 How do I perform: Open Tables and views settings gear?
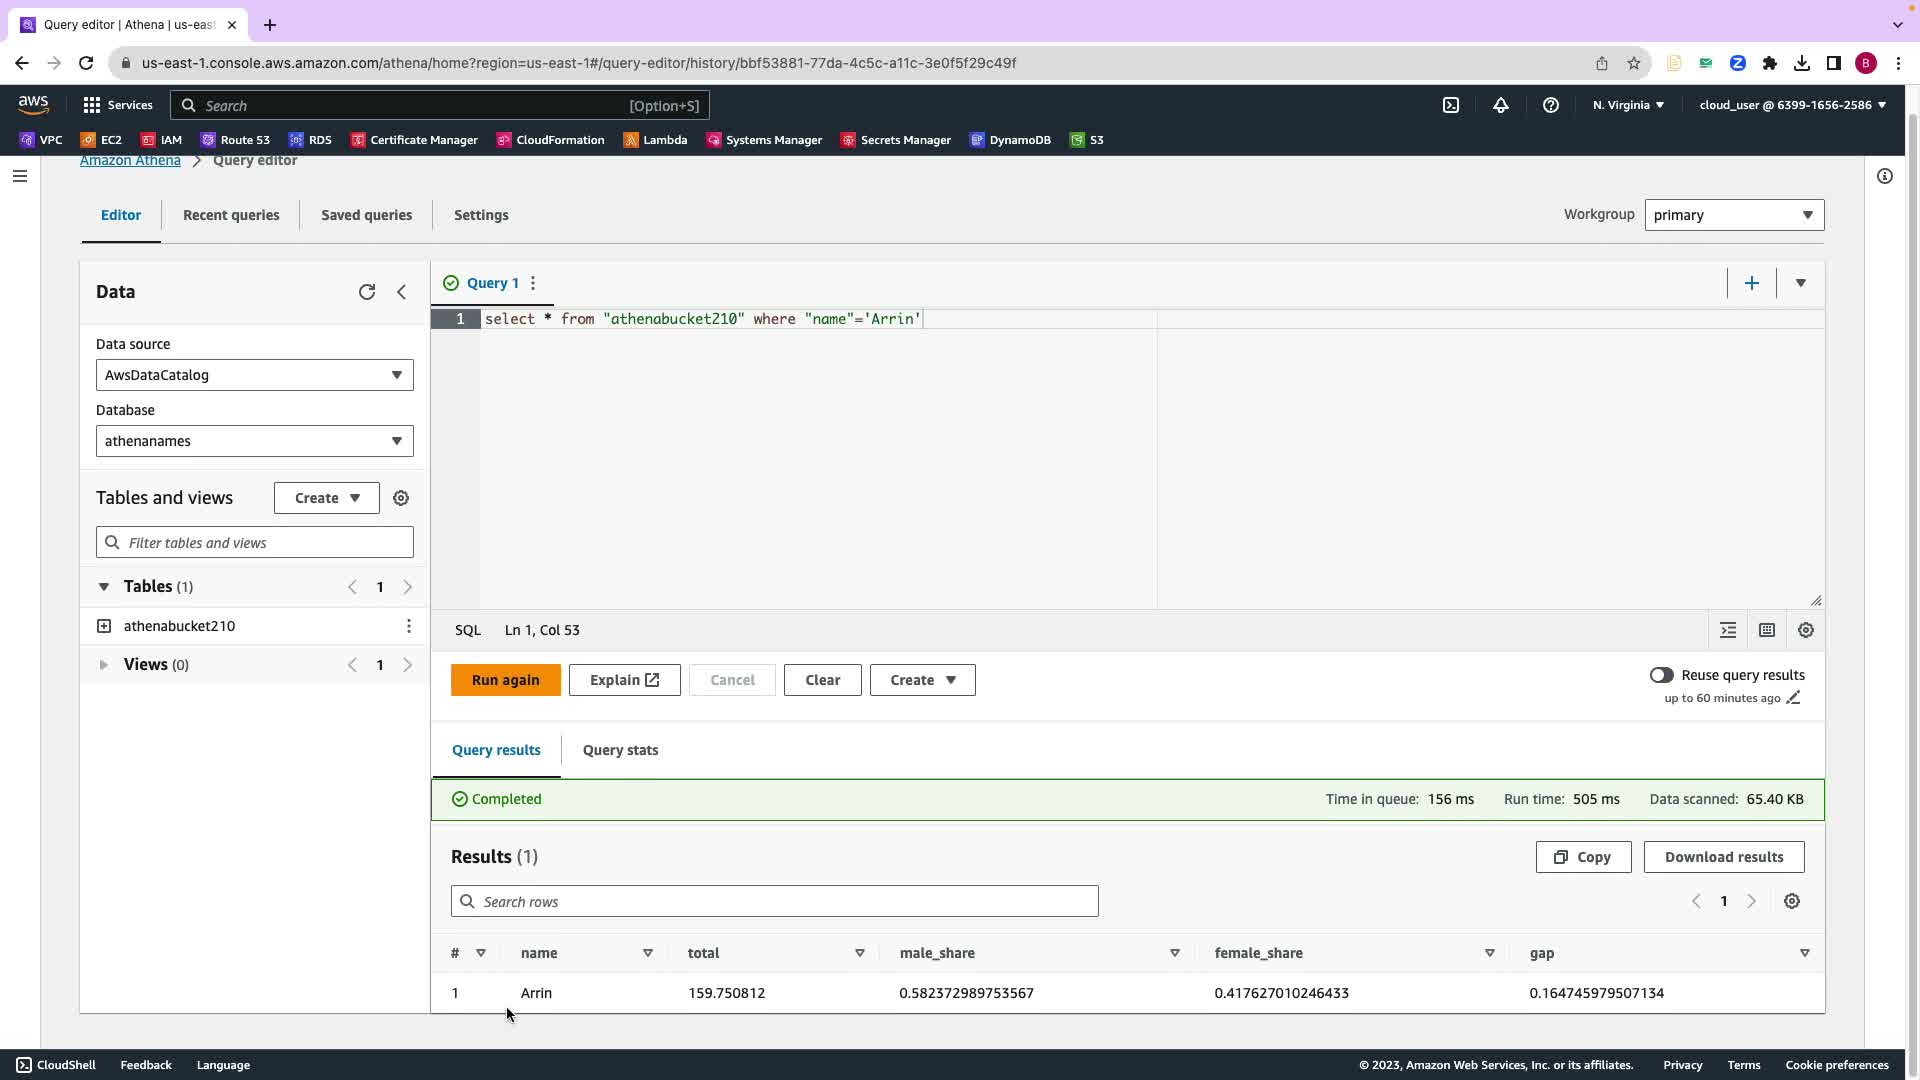[401, 498]
